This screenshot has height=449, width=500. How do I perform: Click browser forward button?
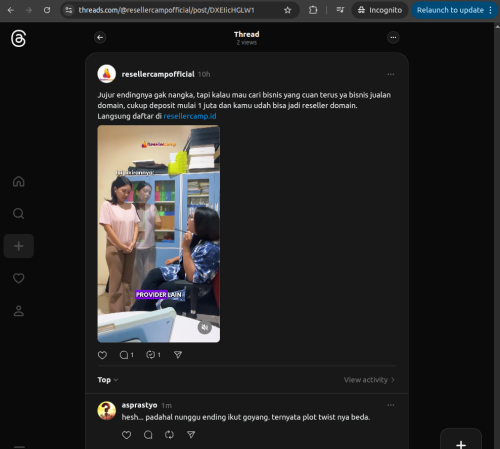pyautogui.click(x=29, y=10)
